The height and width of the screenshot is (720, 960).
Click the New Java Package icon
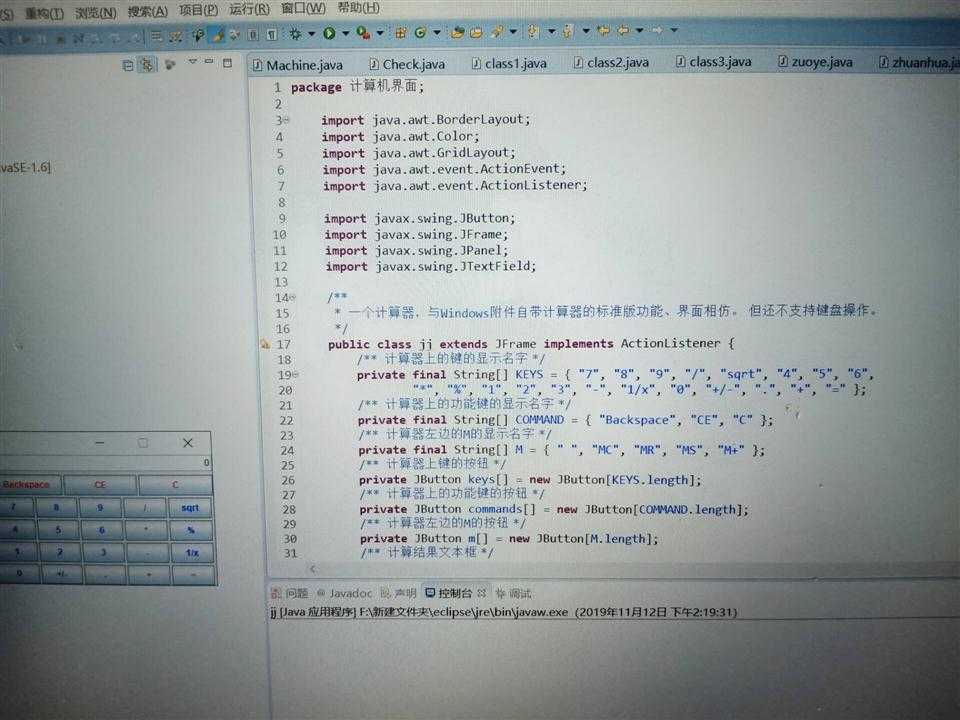click(401, 32)
